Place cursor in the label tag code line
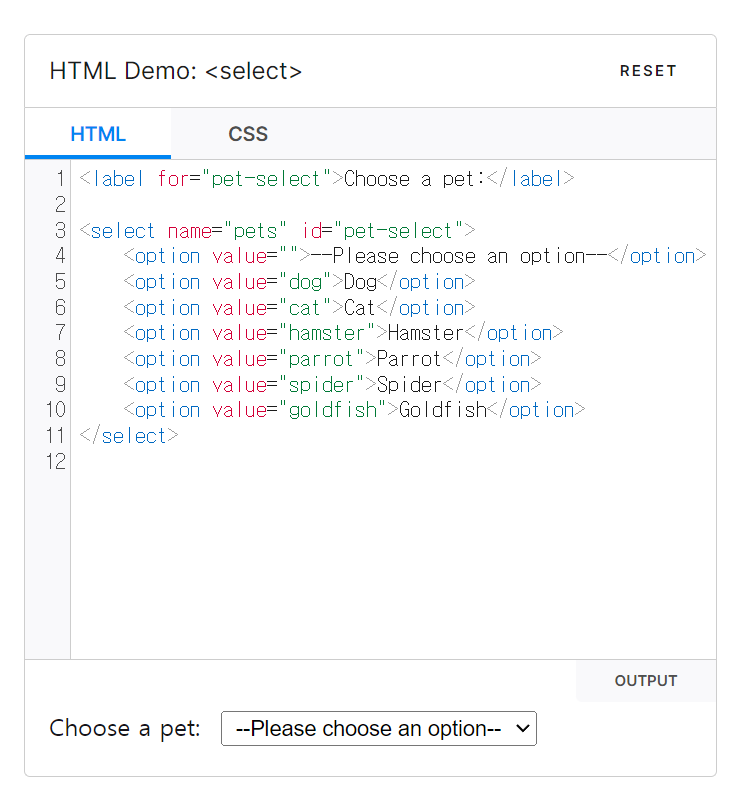The image size is (730, 795). [x=326, y=179]
